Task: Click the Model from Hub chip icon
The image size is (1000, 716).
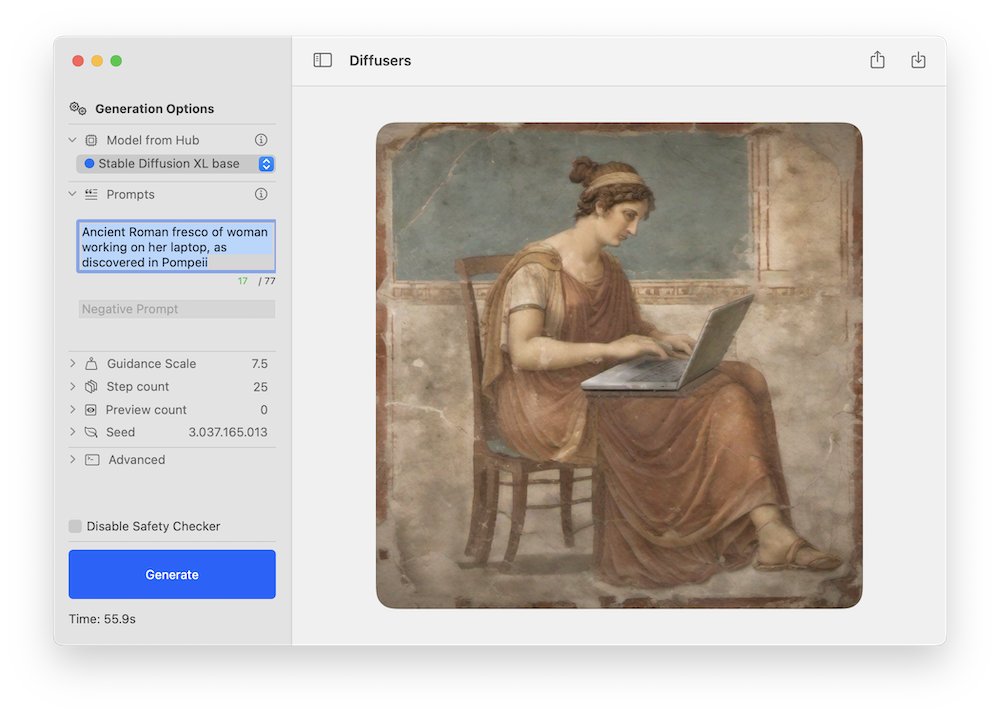Action: coord(91,140)
